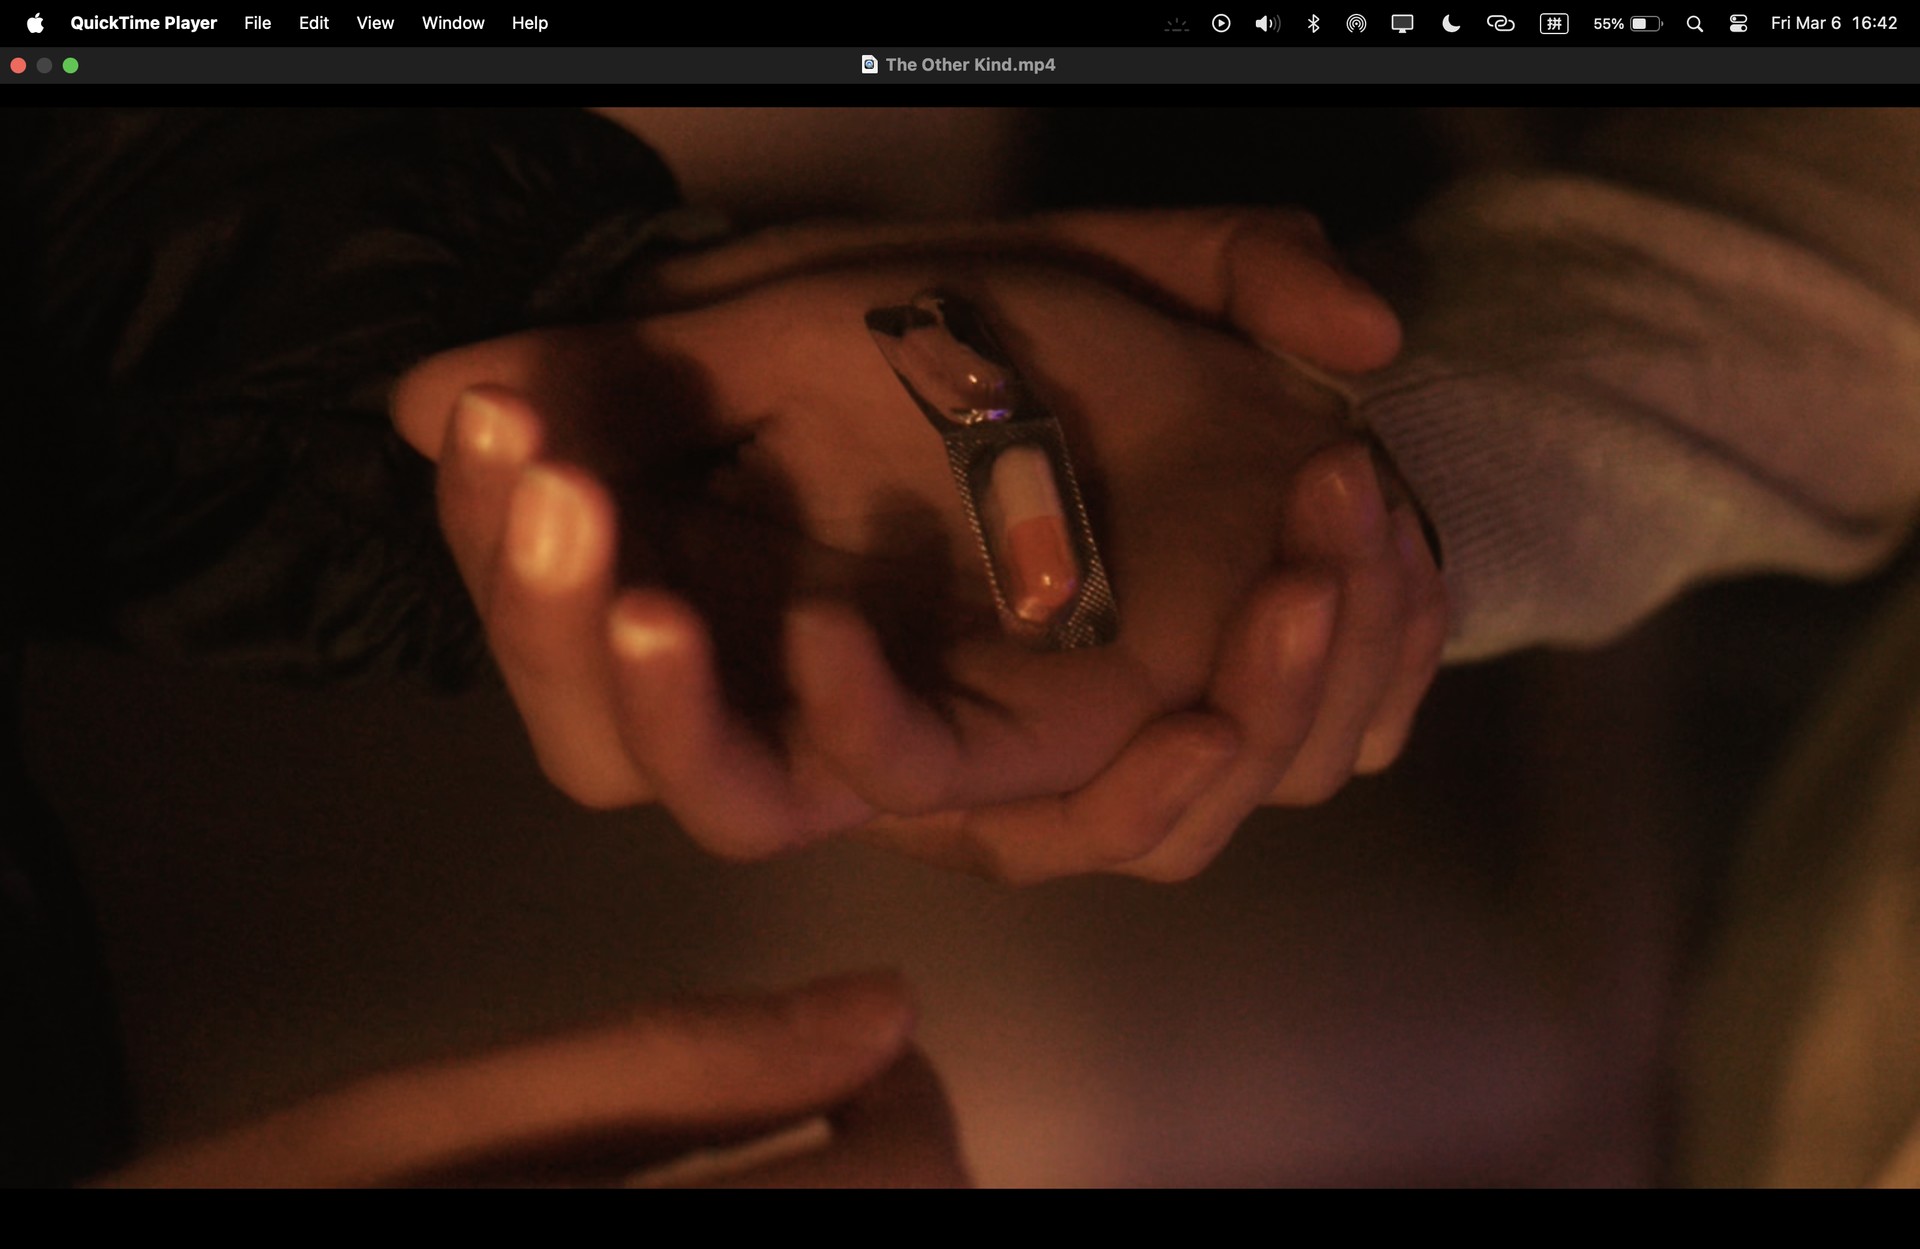Open the Window menu
Image resolution: width=1920 pixels, height=1249 pixels.
pyautogui.click(x=453, y=23)
